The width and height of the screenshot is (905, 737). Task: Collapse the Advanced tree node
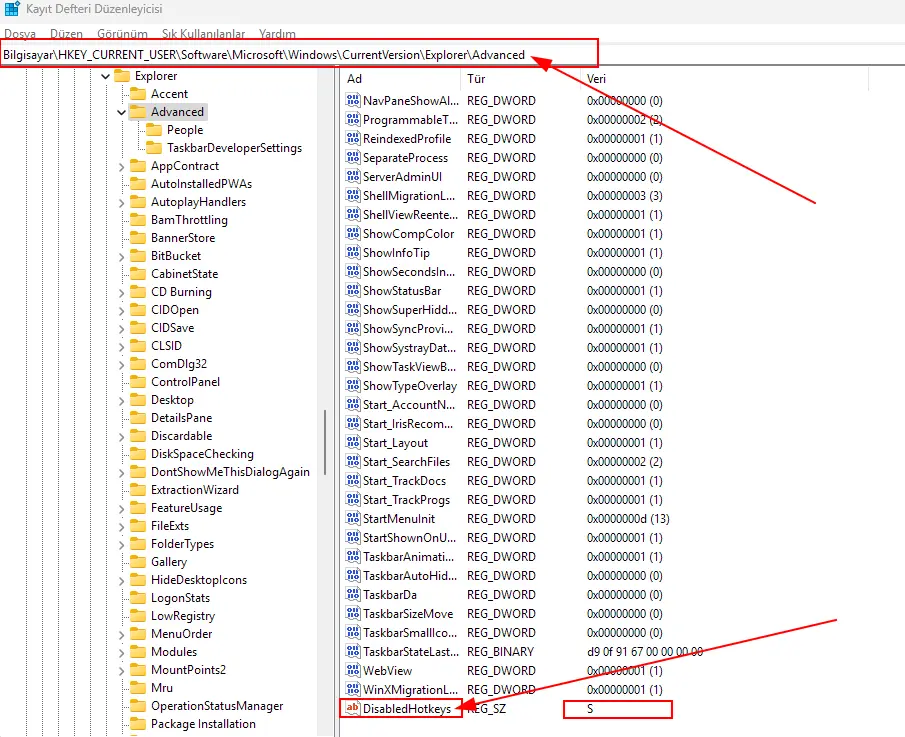(x=121, y=112)
